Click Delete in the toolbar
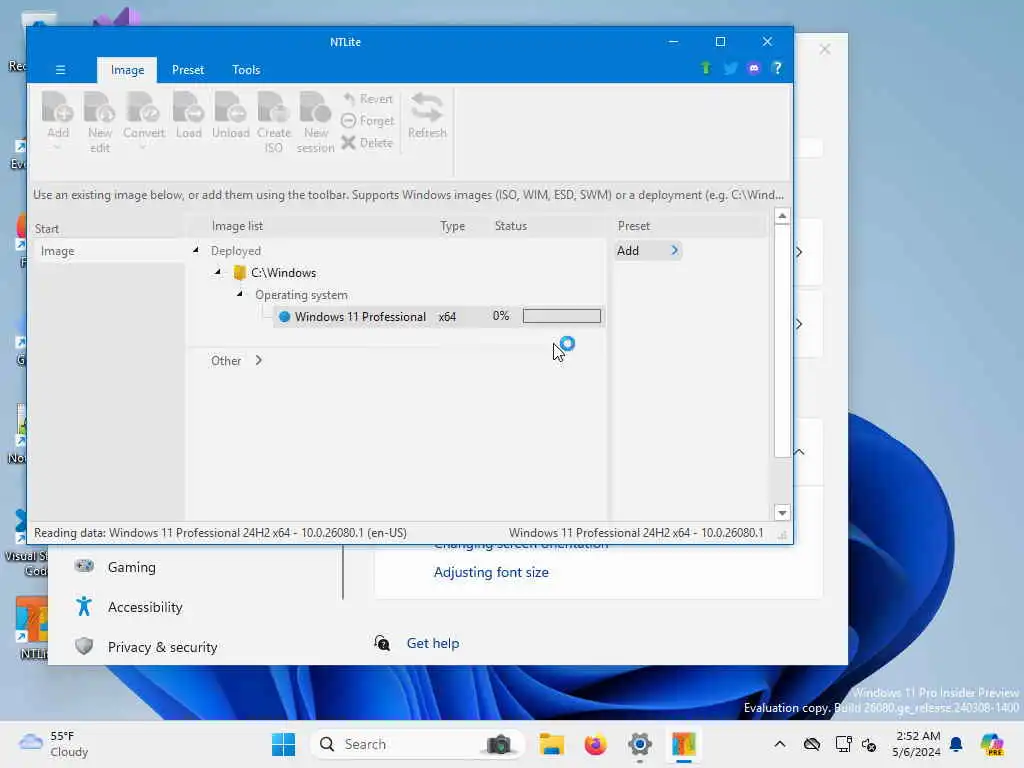This screenshot has width=1024, height=768. (367, 142)
